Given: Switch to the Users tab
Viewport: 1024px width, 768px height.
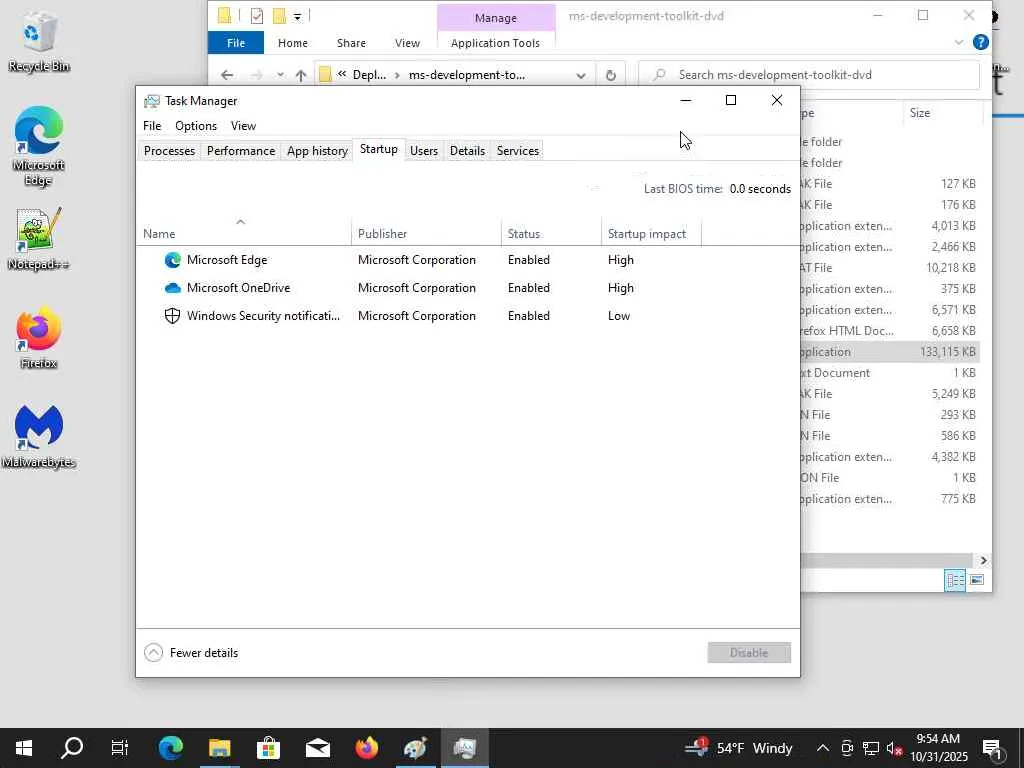Looking at the screenshot, I should point(424,151).
